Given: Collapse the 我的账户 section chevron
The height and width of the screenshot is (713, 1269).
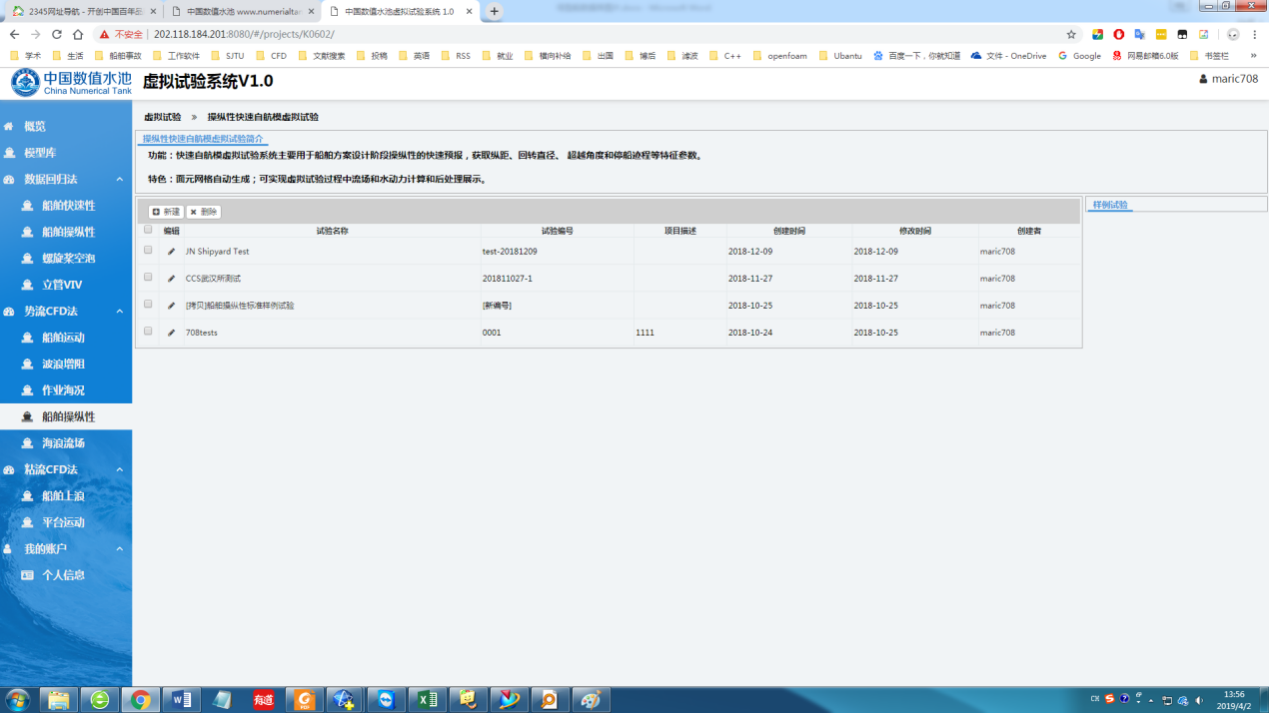Looking at the screenshot, I should 120,549.
